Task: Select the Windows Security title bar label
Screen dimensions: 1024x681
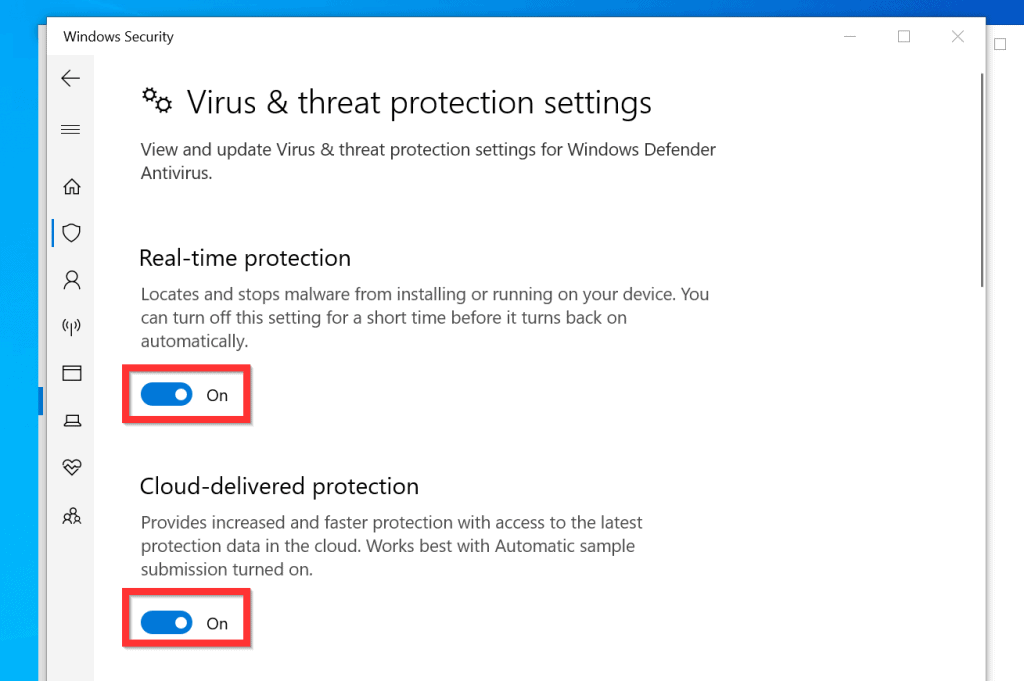Action: click(x=117, y=36)
